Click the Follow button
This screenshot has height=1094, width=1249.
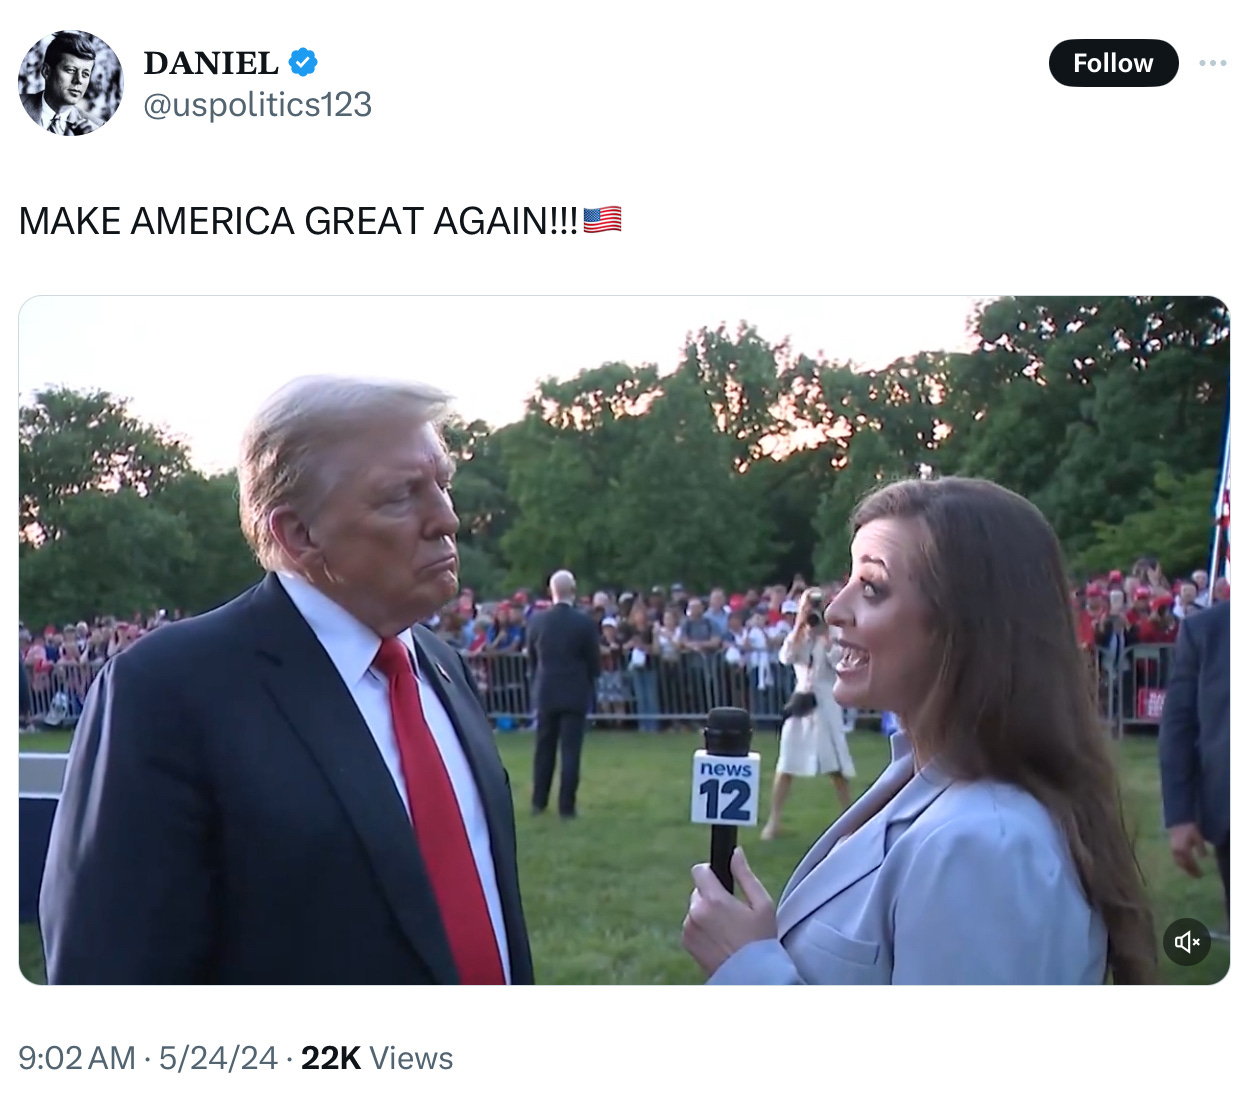[x=1113, y=63]
